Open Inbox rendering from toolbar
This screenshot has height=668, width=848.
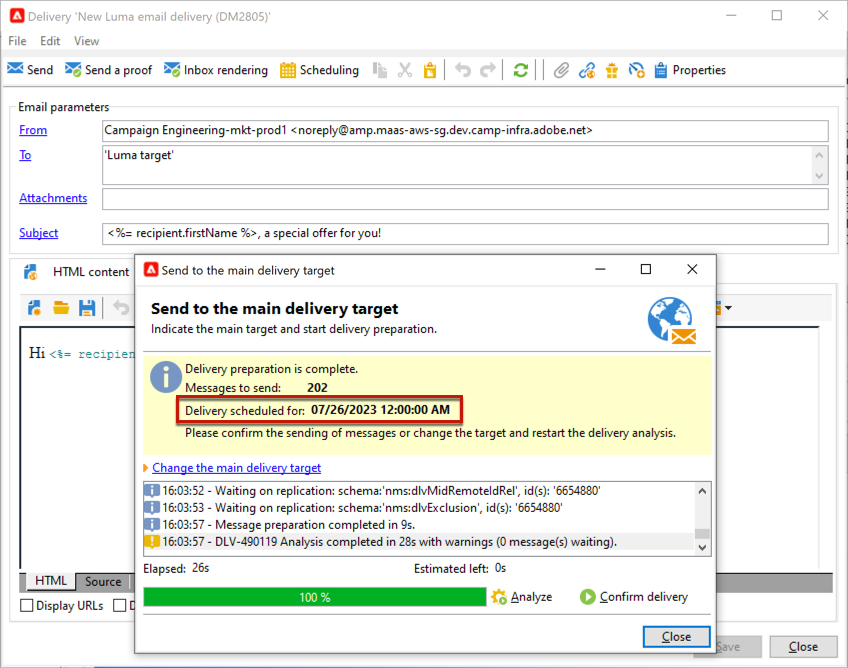(x=216, y=70)
